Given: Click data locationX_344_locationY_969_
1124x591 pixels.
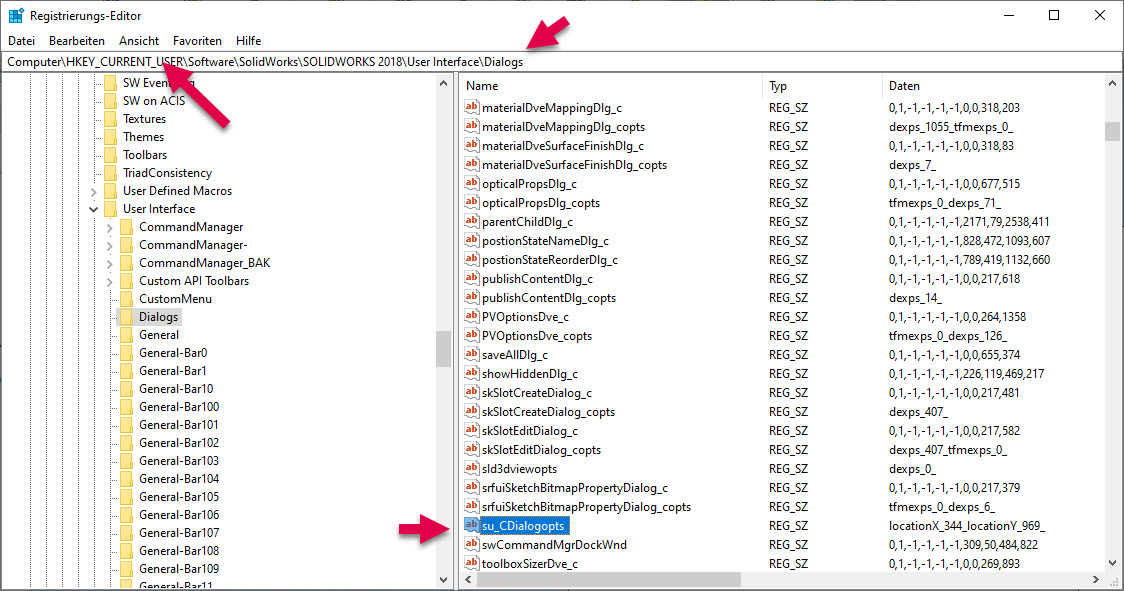Looking at the screenshot, I should pos(967,526).
